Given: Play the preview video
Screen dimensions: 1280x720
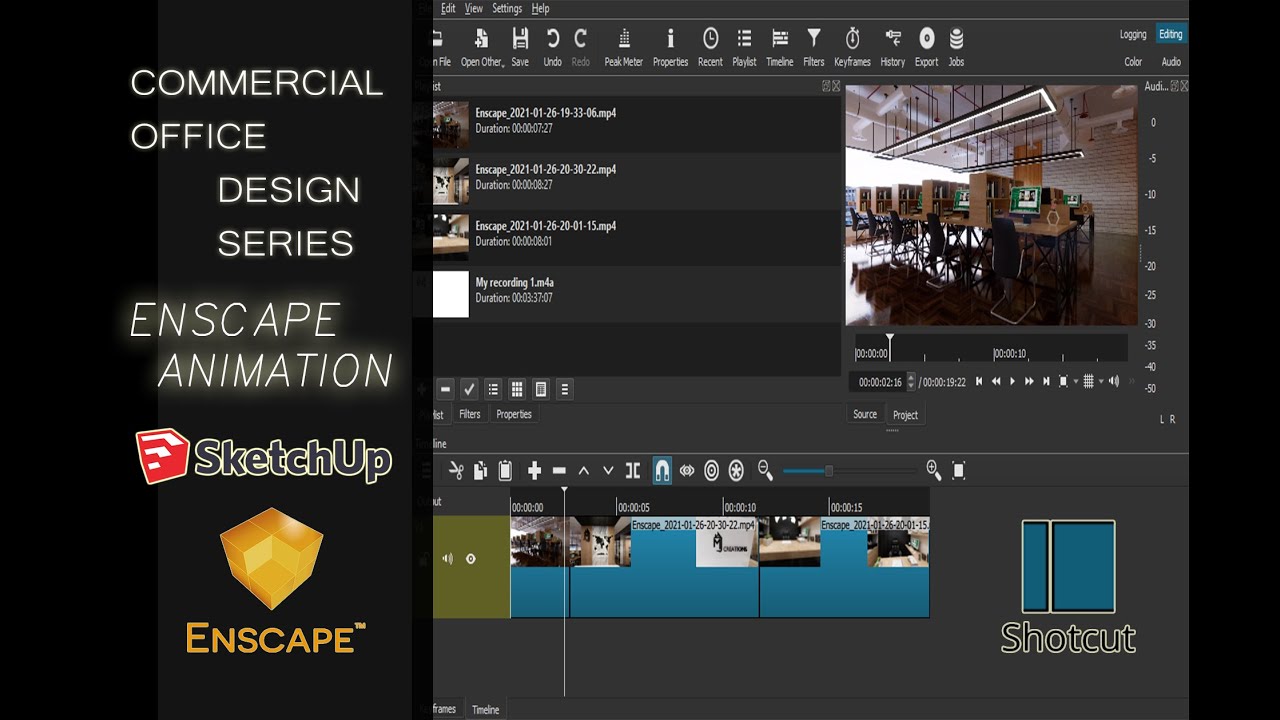Looking at the screenshot, I should tap(1012, 381).
